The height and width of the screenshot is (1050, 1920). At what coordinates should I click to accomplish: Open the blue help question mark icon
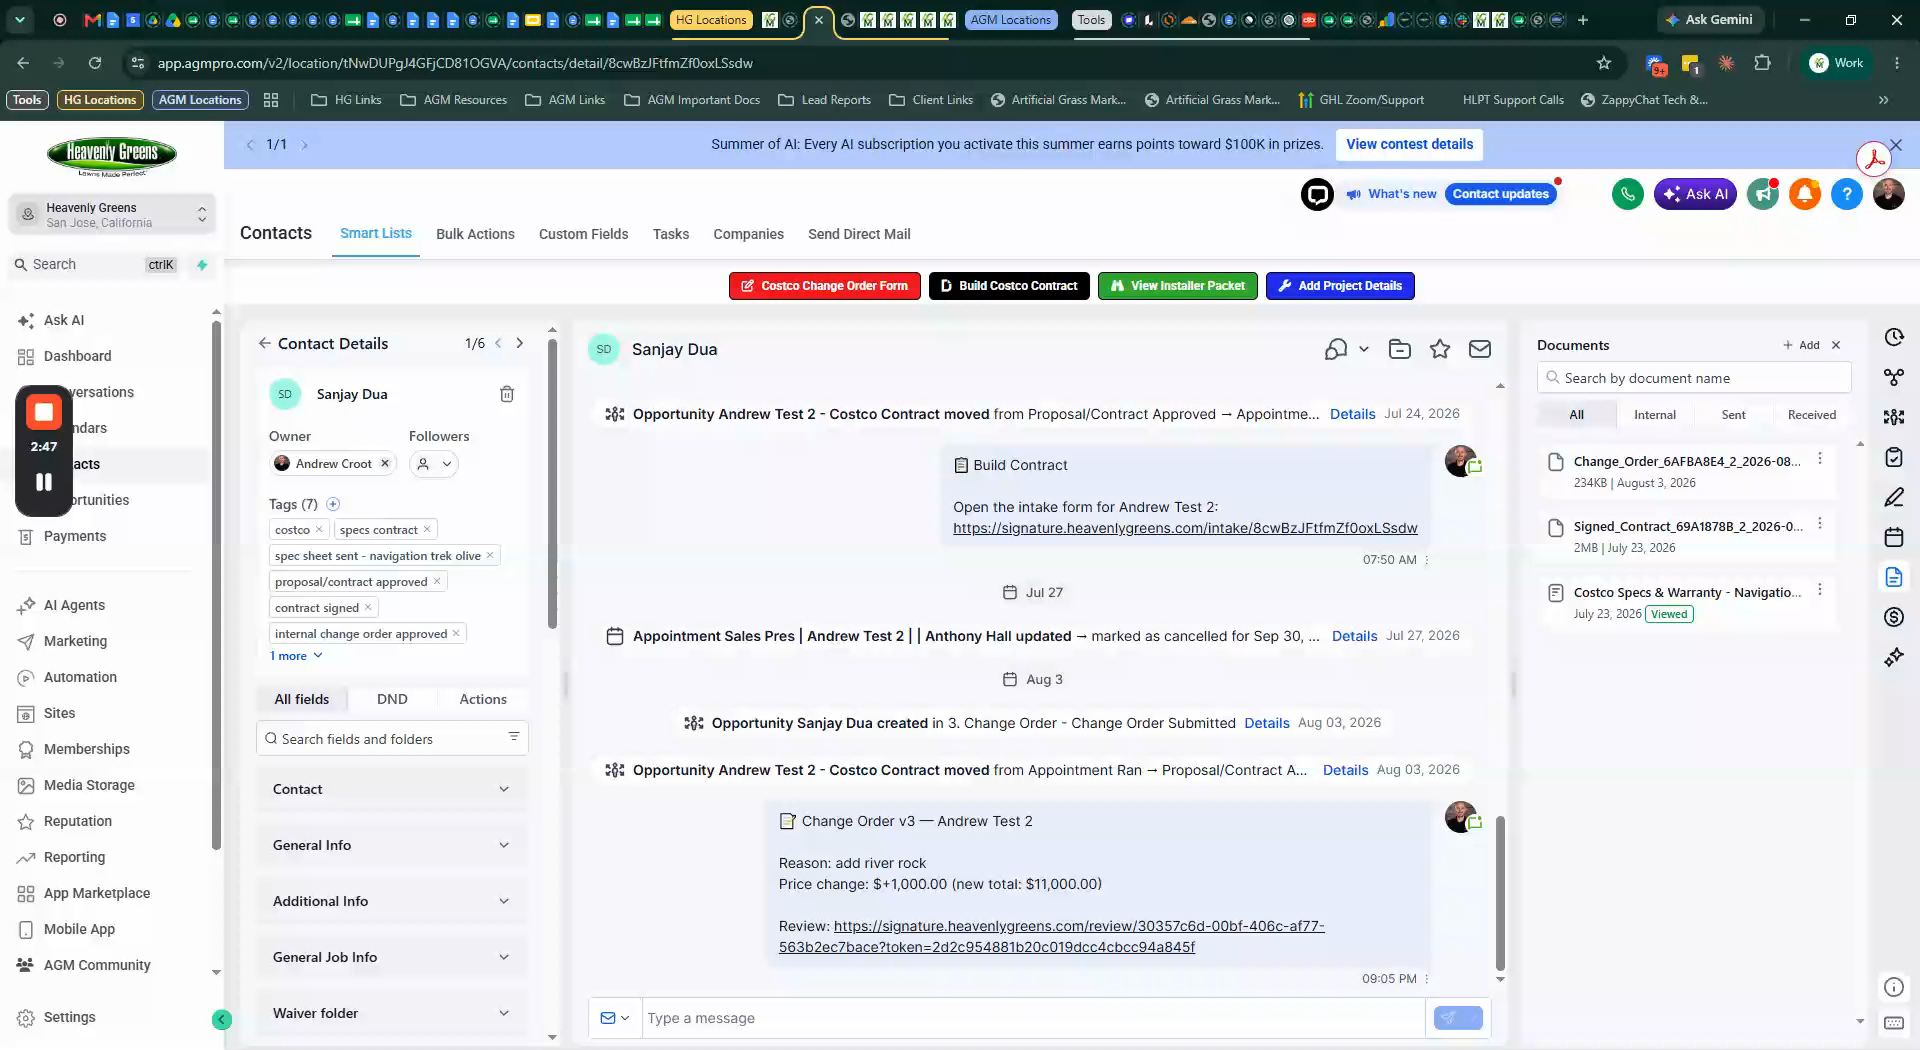tap(1847, 194)
